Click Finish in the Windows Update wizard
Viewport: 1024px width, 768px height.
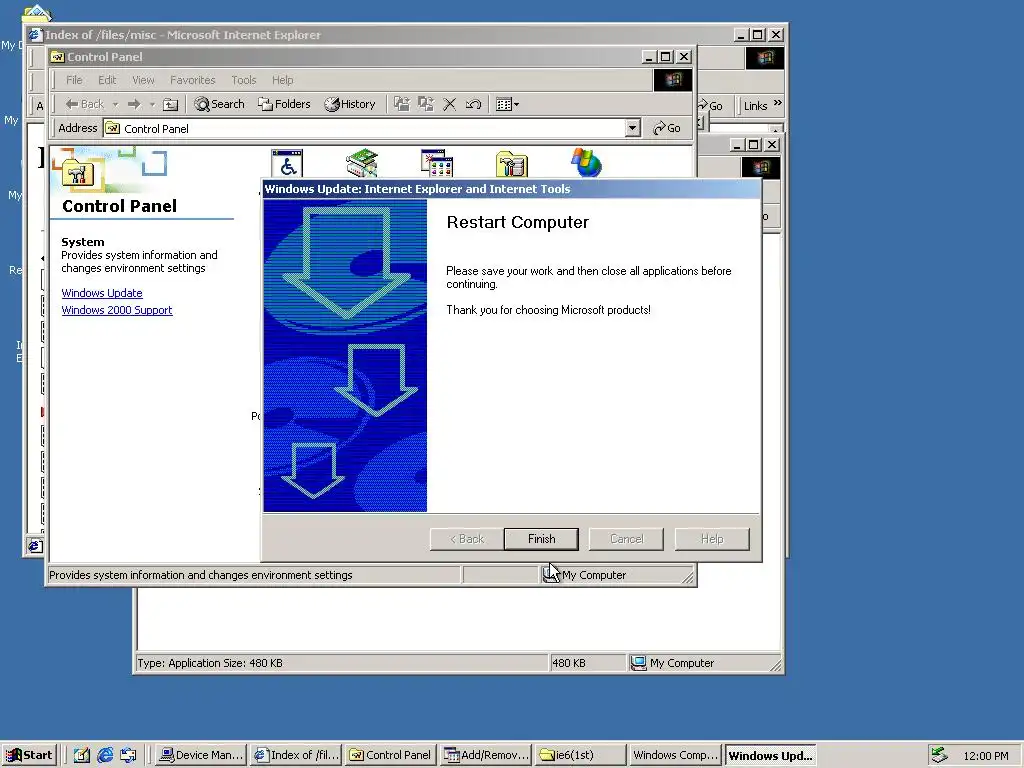pos(541,539)
